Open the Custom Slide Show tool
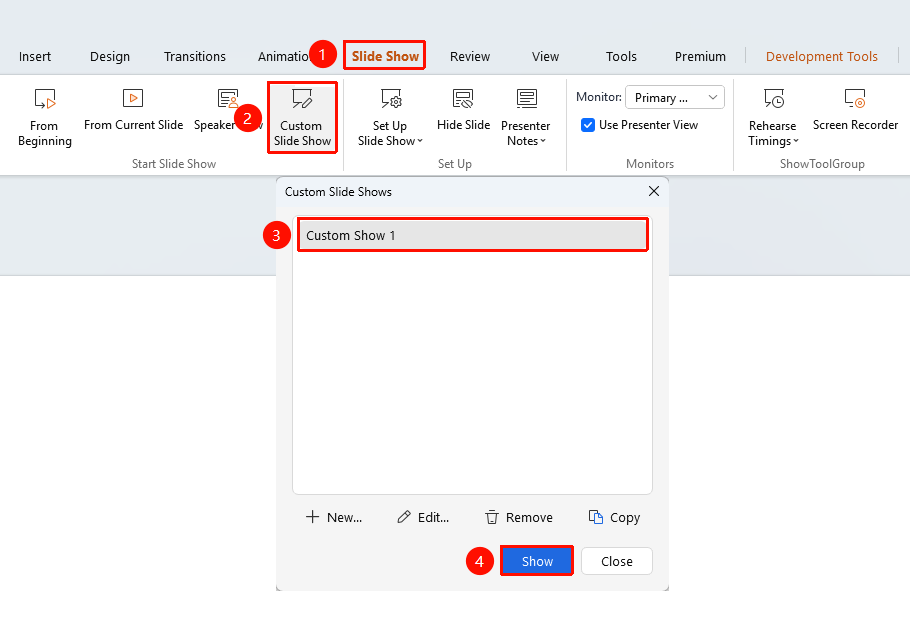The width and height of the screenshot is (910, 629). 302,118
